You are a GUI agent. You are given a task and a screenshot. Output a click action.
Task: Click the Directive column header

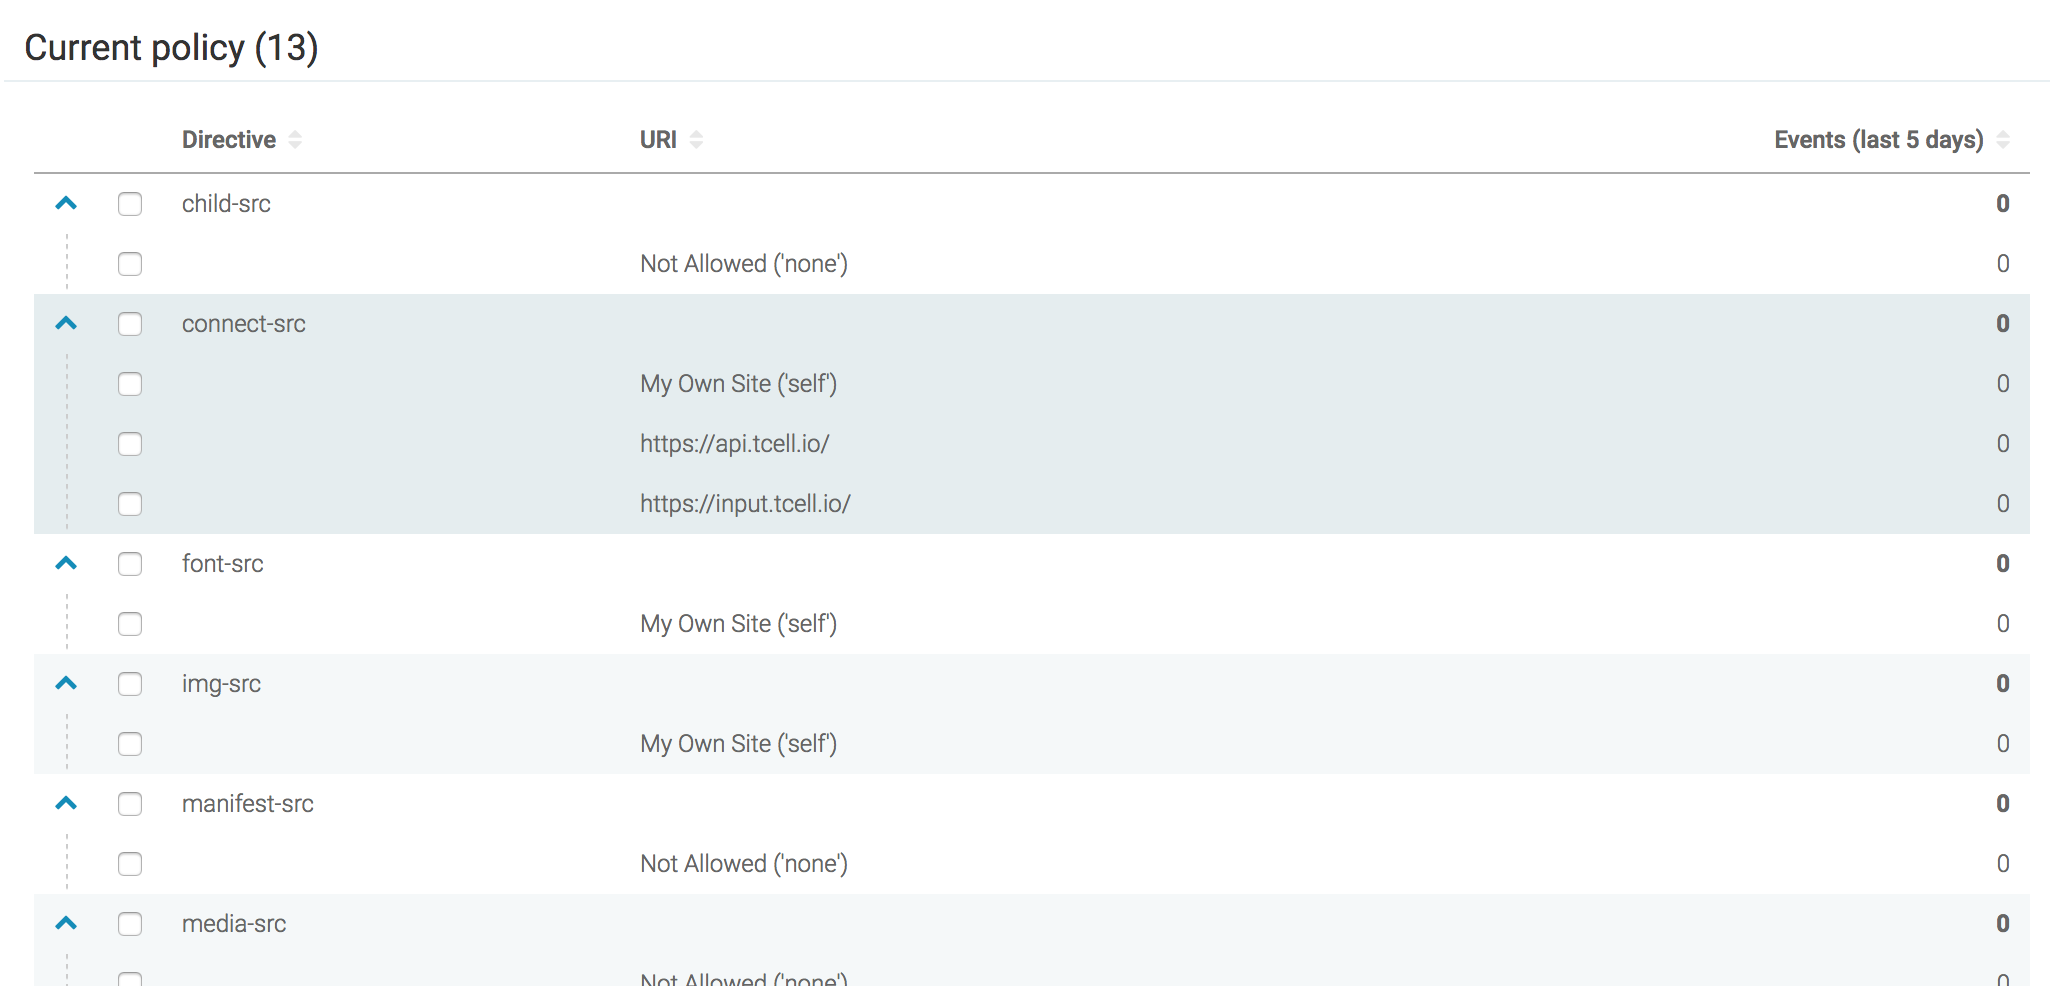[229, 140]
